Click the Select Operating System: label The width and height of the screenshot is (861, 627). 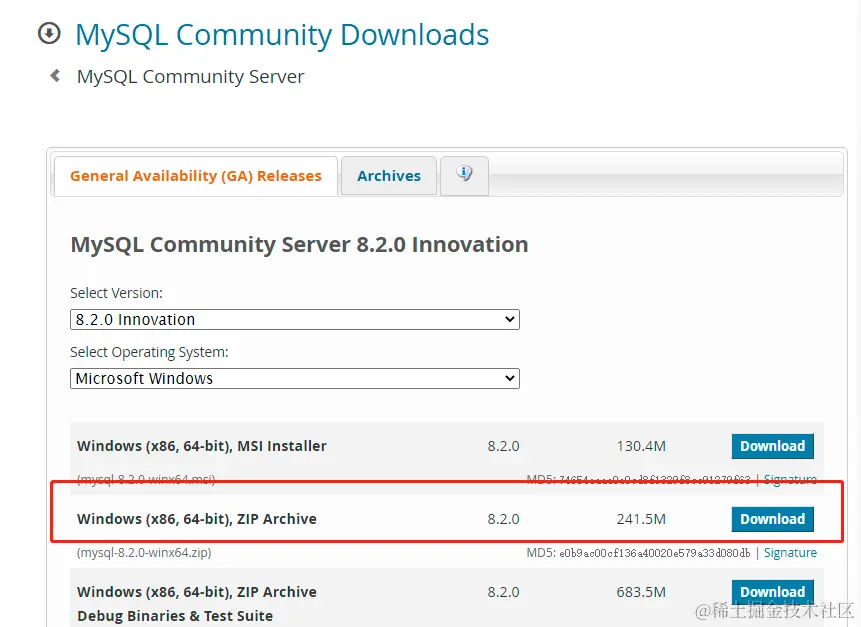point(149,352)
